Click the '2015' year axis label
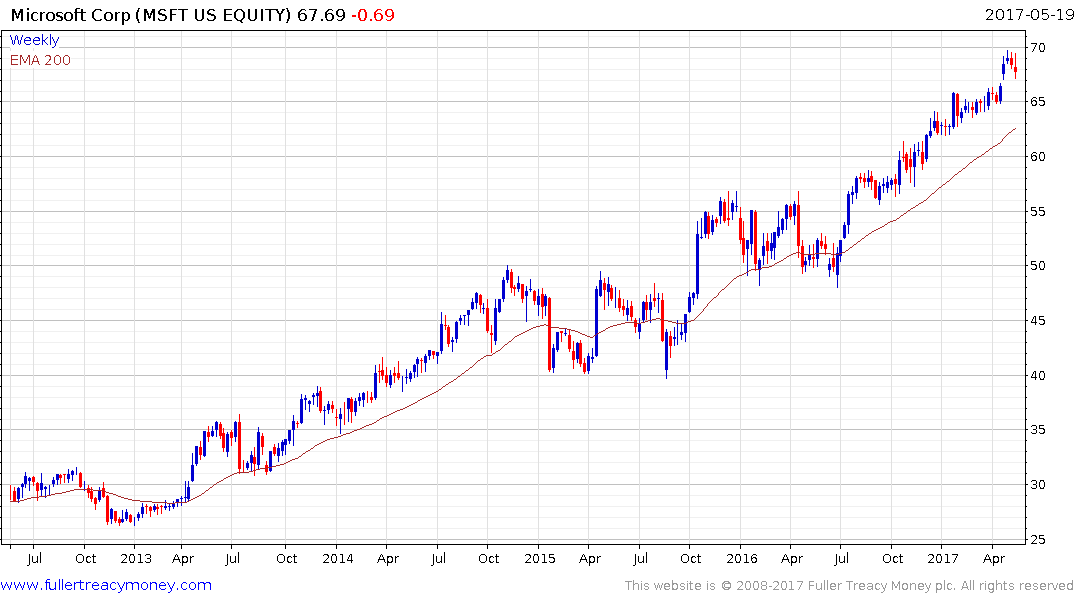The height and width of the screenshot is (600, 1075). click(540, 558)
